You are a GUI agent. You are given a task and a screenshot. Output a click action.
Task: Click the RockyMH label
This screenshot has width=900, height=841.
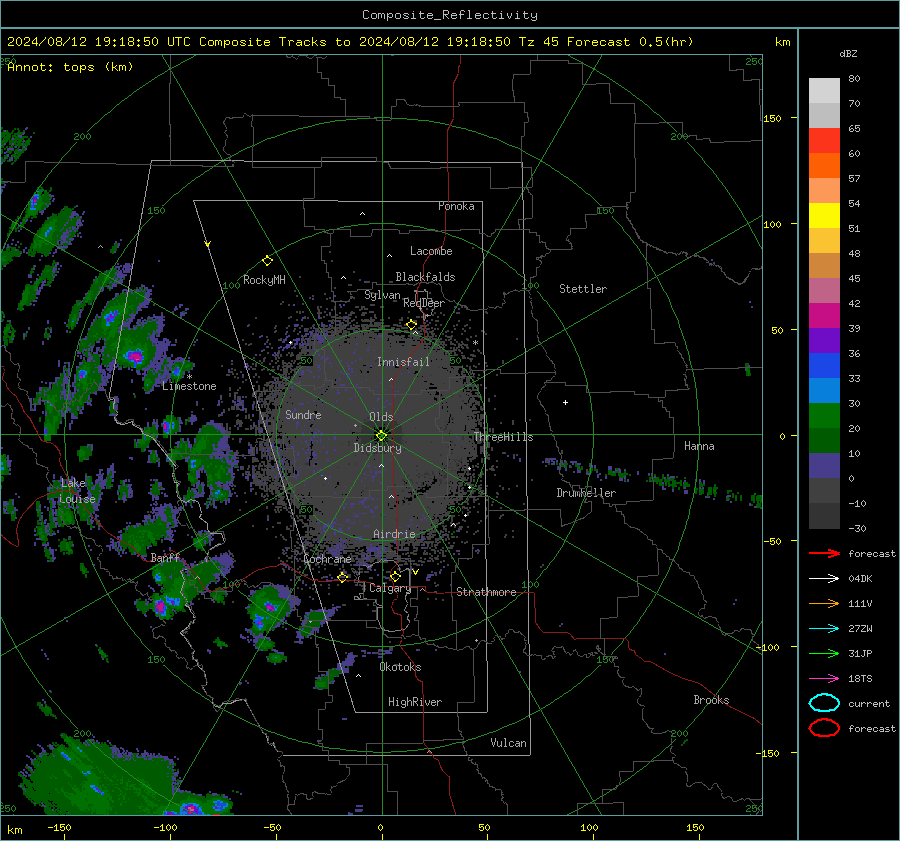(x=264, y=280)
